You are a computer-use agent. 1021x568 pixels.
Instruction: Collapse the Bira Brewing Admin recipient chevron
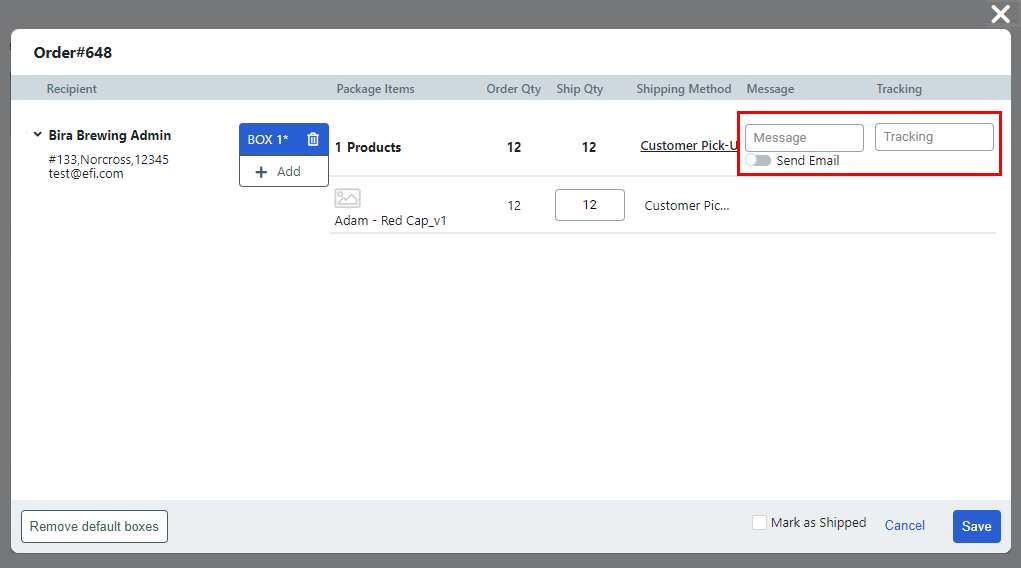pyautogui.click(x=37, y=135)
